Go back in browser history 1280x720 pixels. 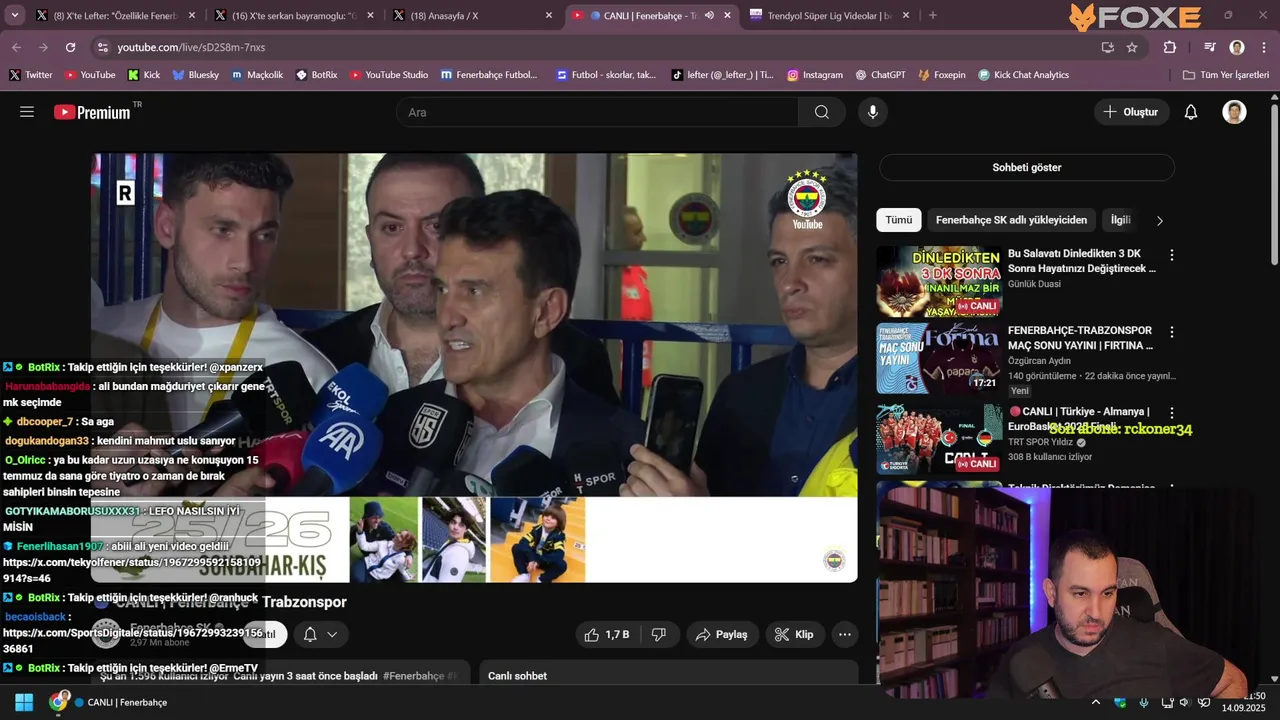tap(16, 47)
